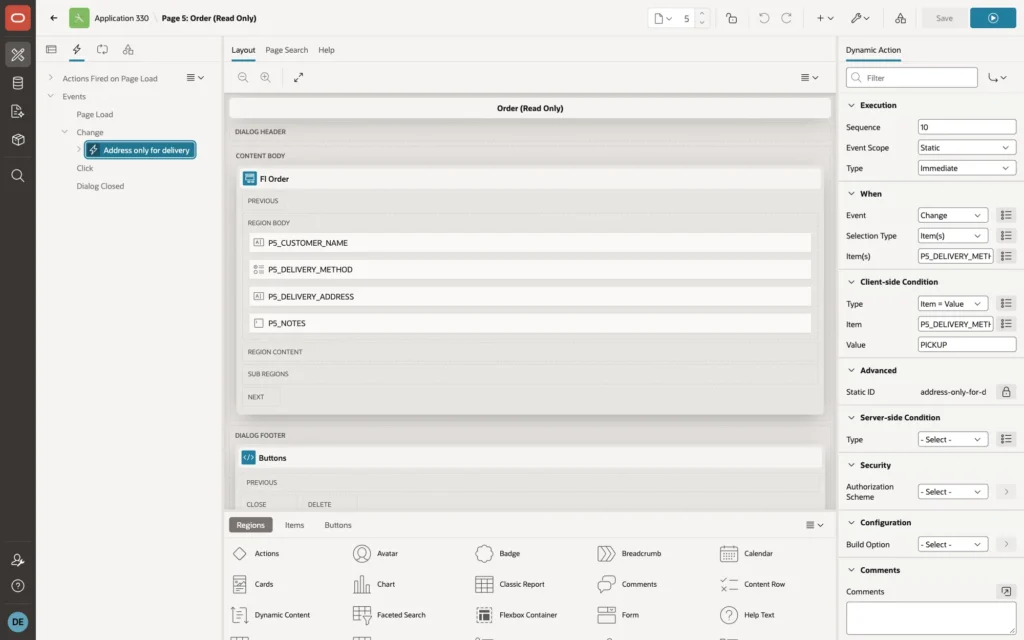
Task: Open the Create plus menu
Action: (825, 18)
